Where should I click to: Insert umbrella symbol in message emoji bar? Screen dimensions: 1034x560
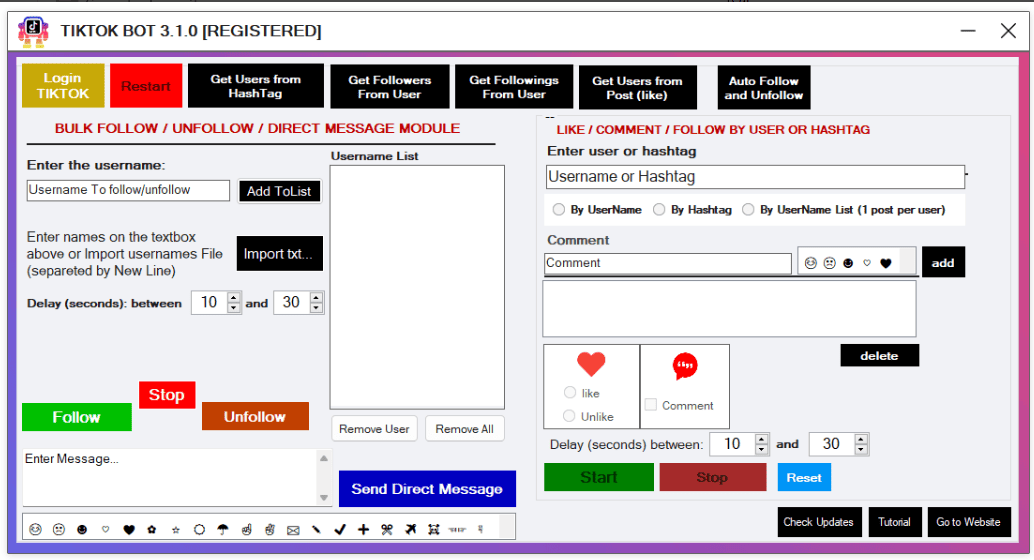(223, 529)
